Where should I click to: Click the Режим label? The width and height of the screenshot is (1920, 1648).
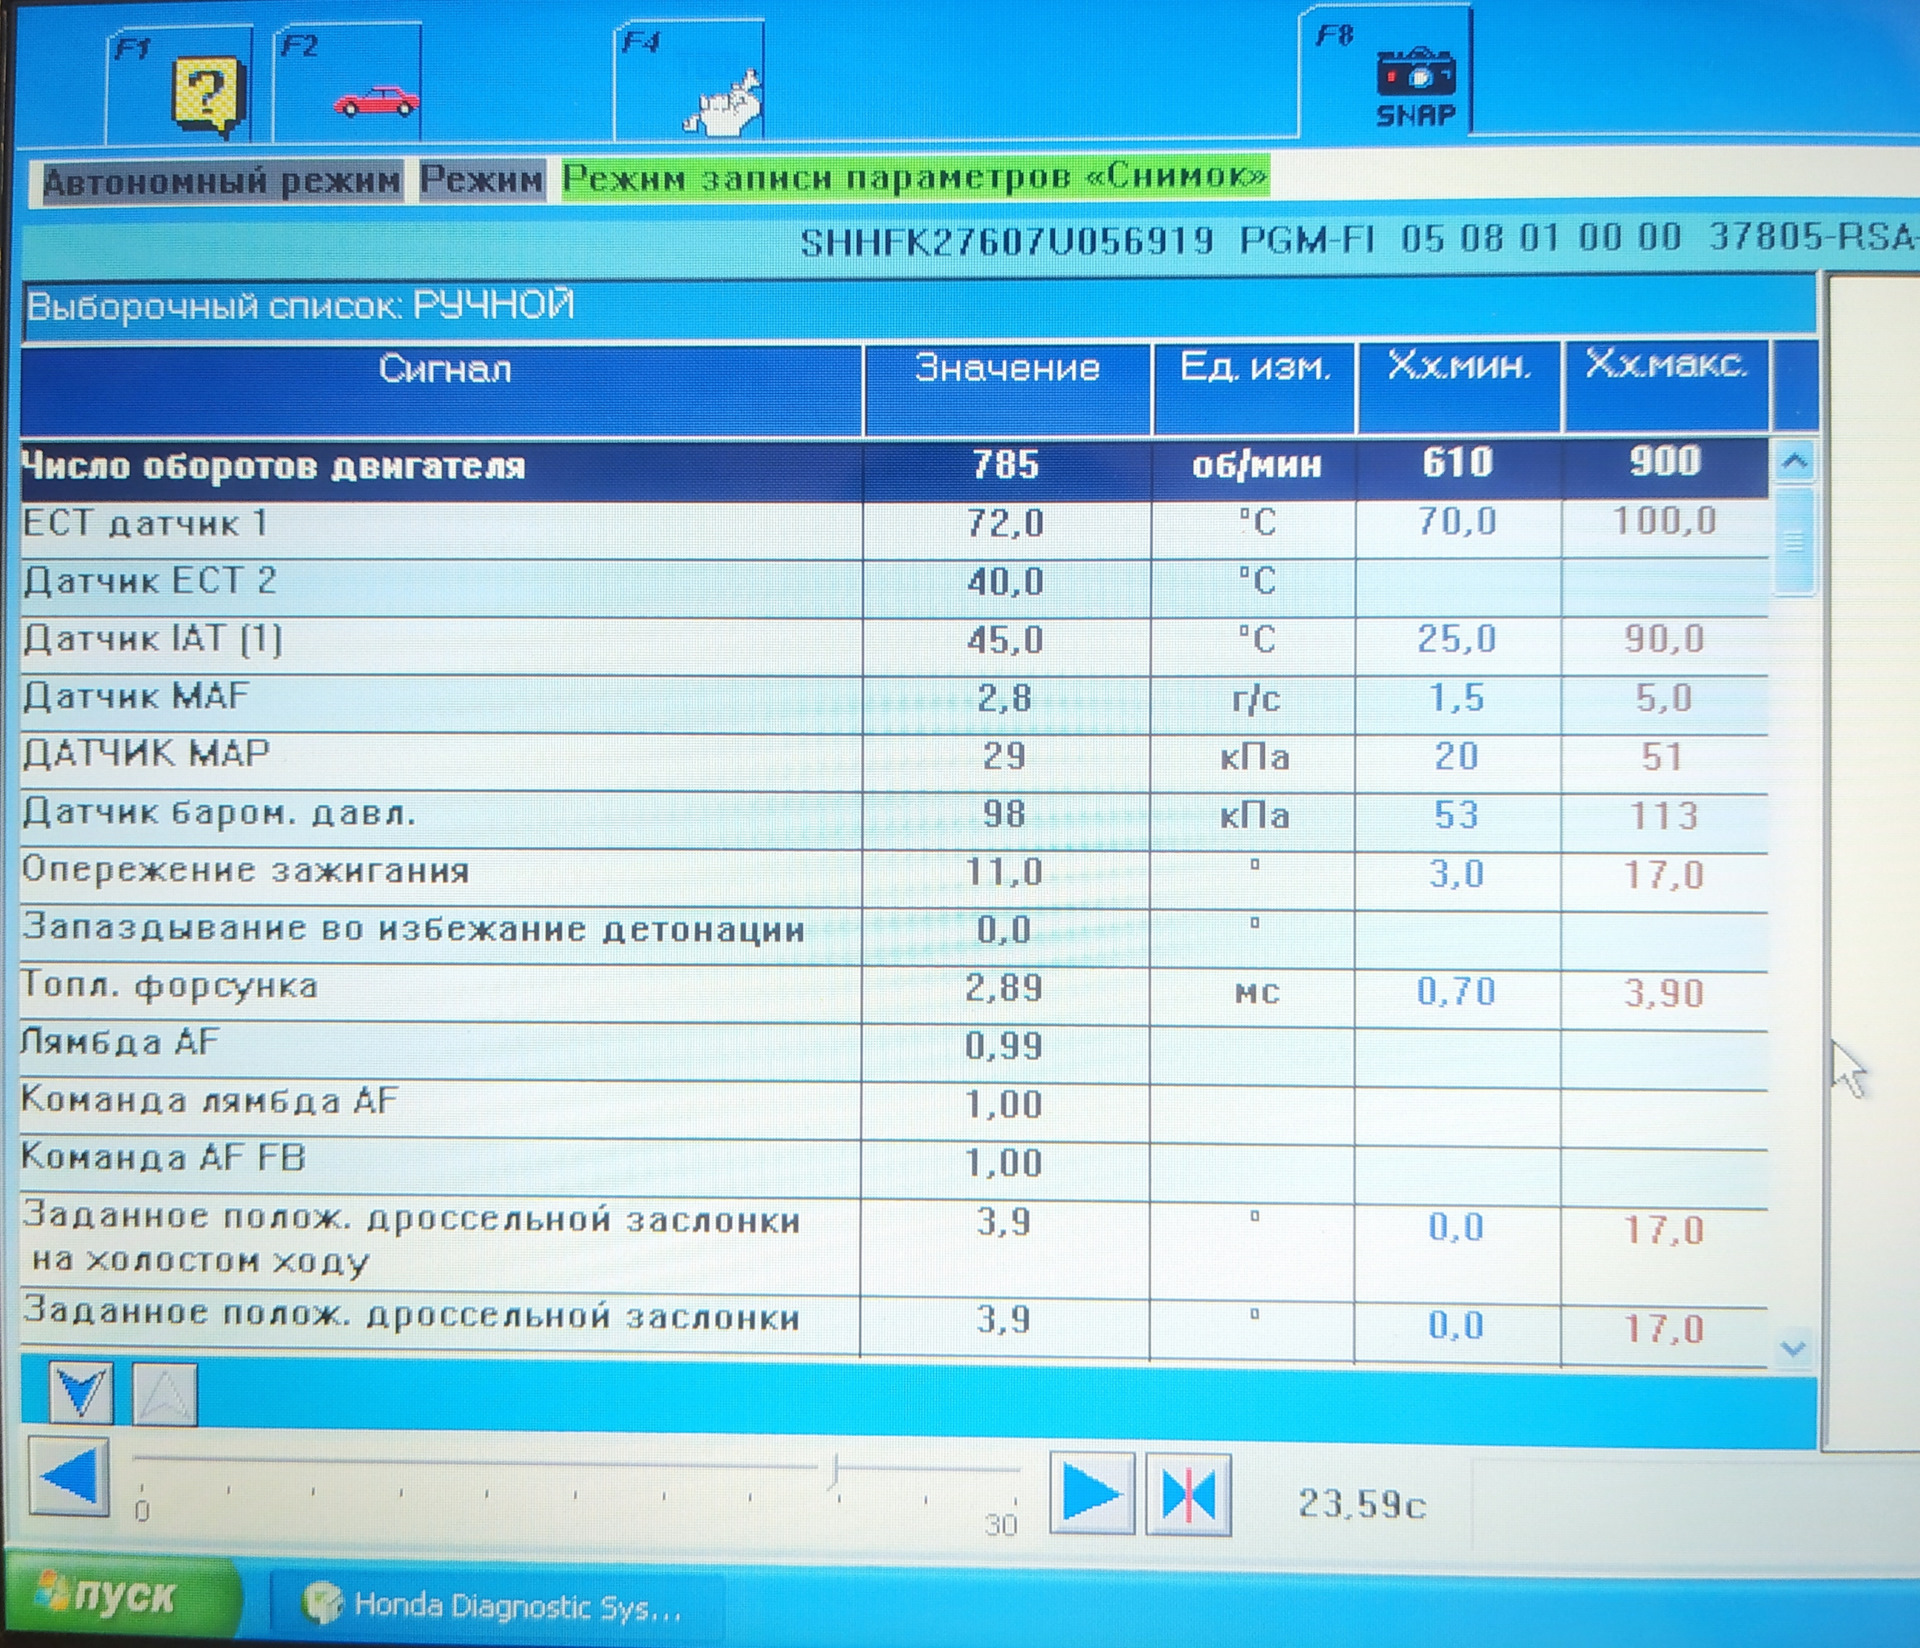482,180
